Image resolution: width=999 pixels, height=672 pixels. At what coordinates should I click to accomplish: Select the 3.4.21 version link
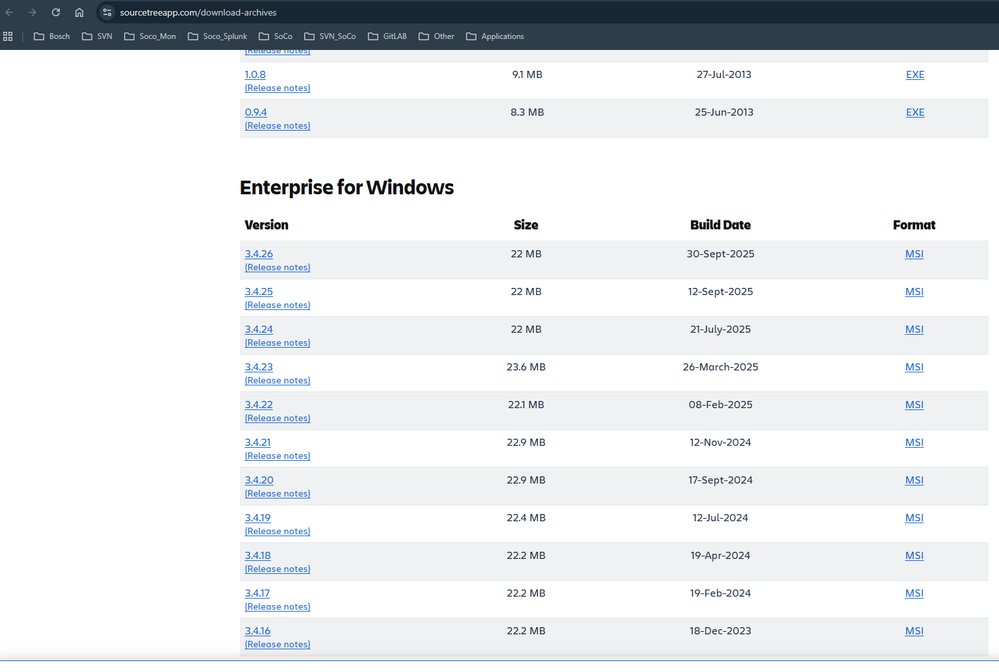[x=258, y=442]
